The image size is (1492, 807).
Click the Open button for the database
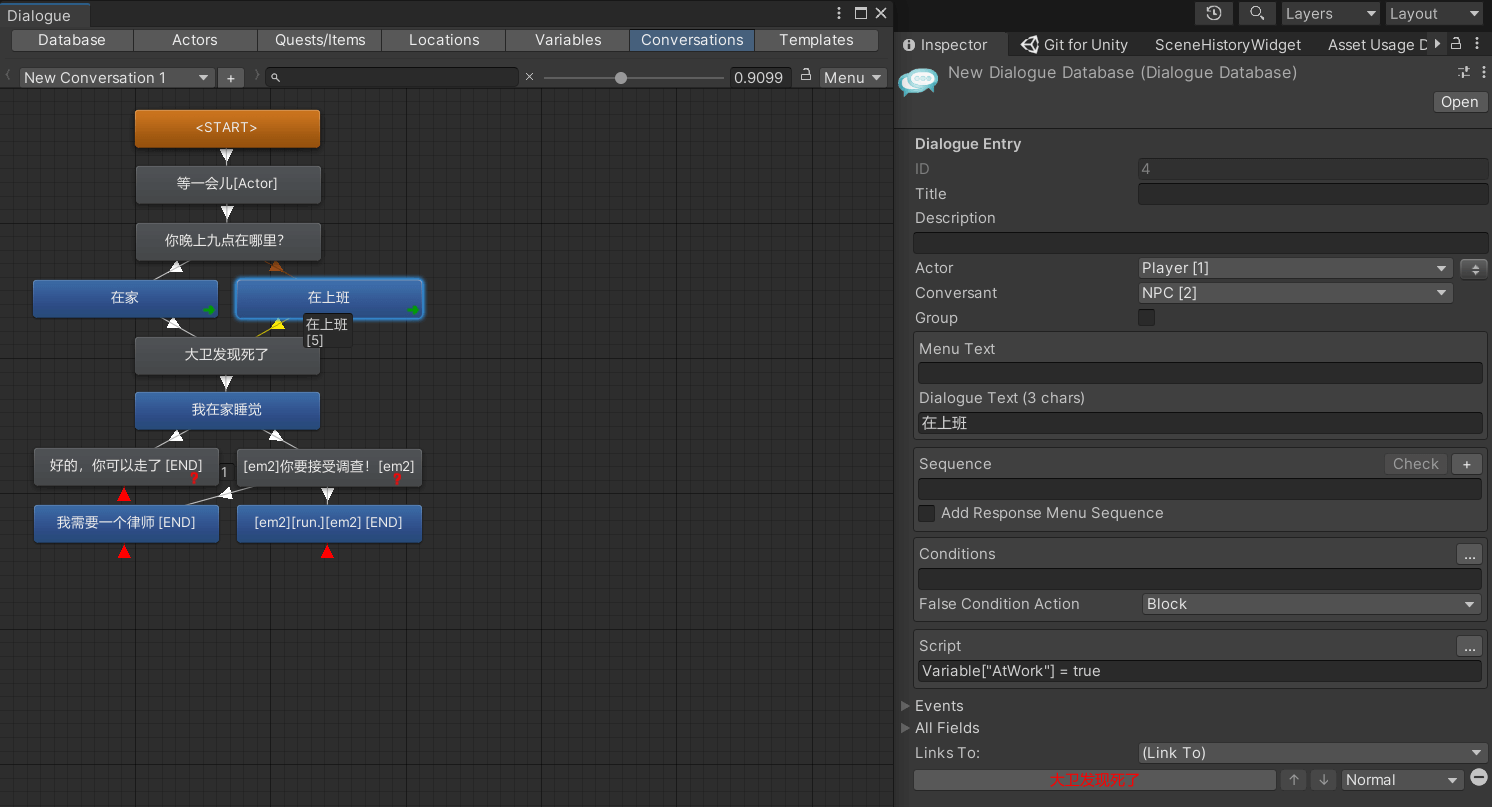pyautogui.click(x=1459, y=102)
